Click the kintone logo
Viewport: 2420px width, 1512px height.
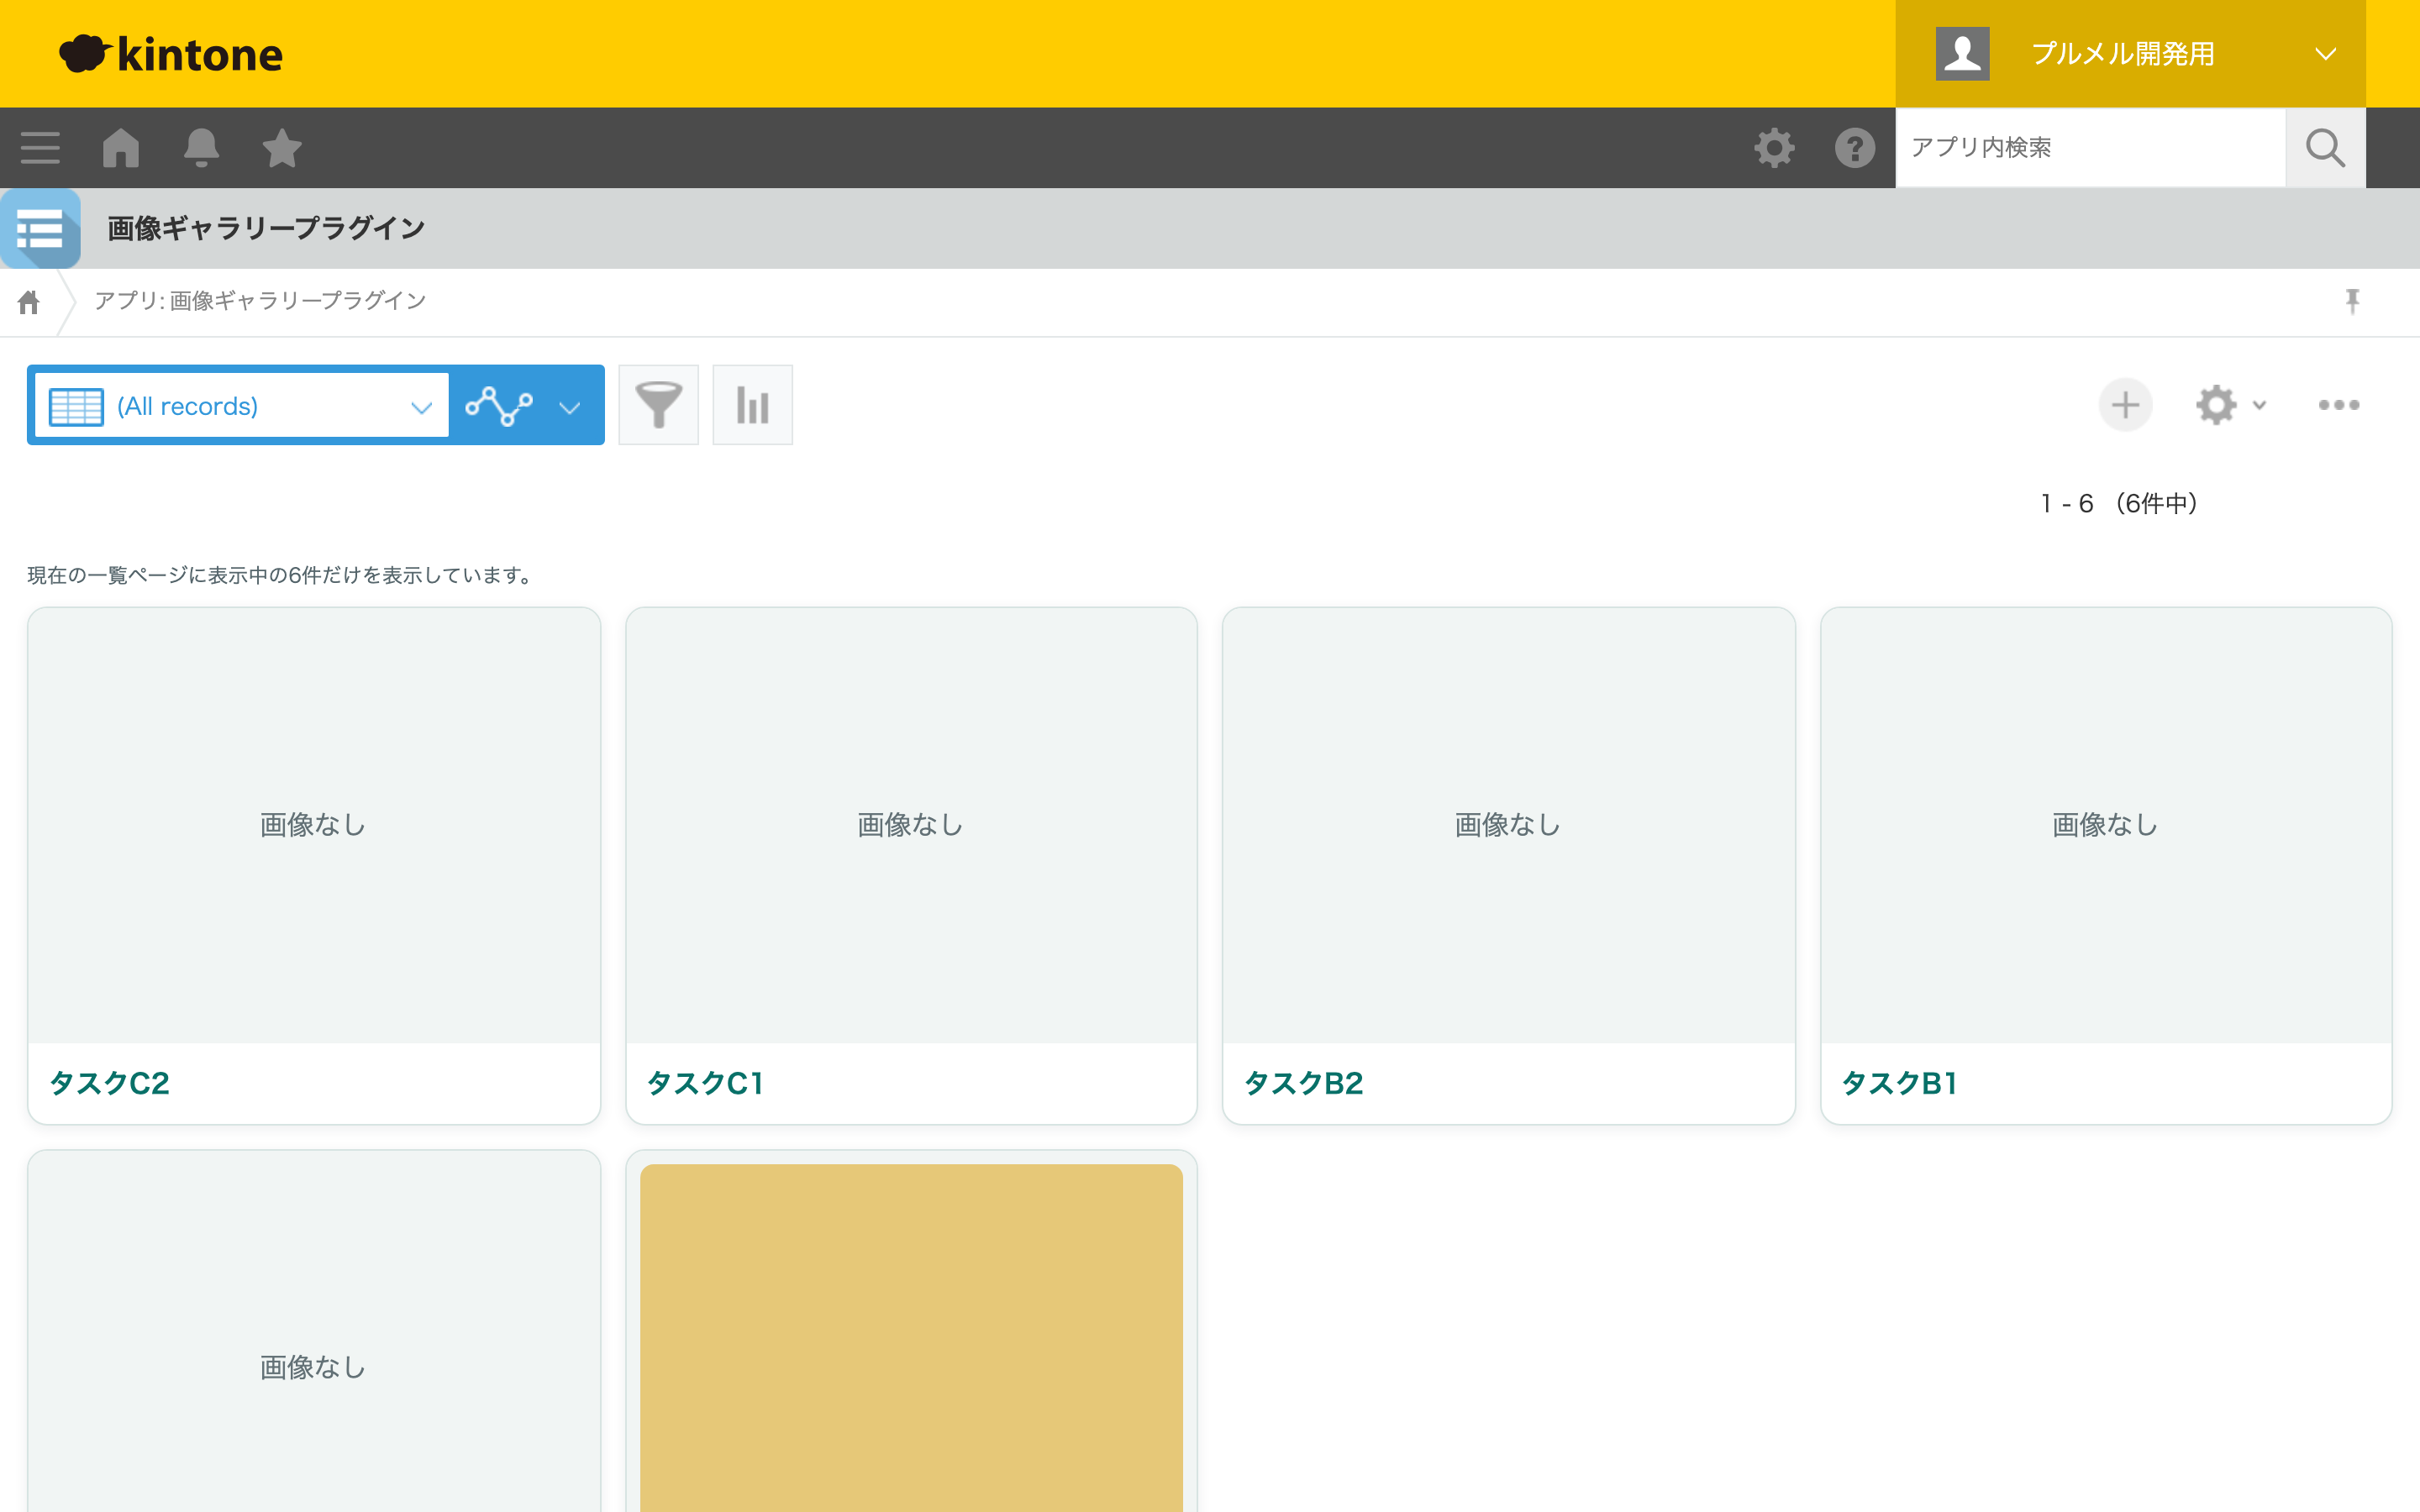coord(171,54)
